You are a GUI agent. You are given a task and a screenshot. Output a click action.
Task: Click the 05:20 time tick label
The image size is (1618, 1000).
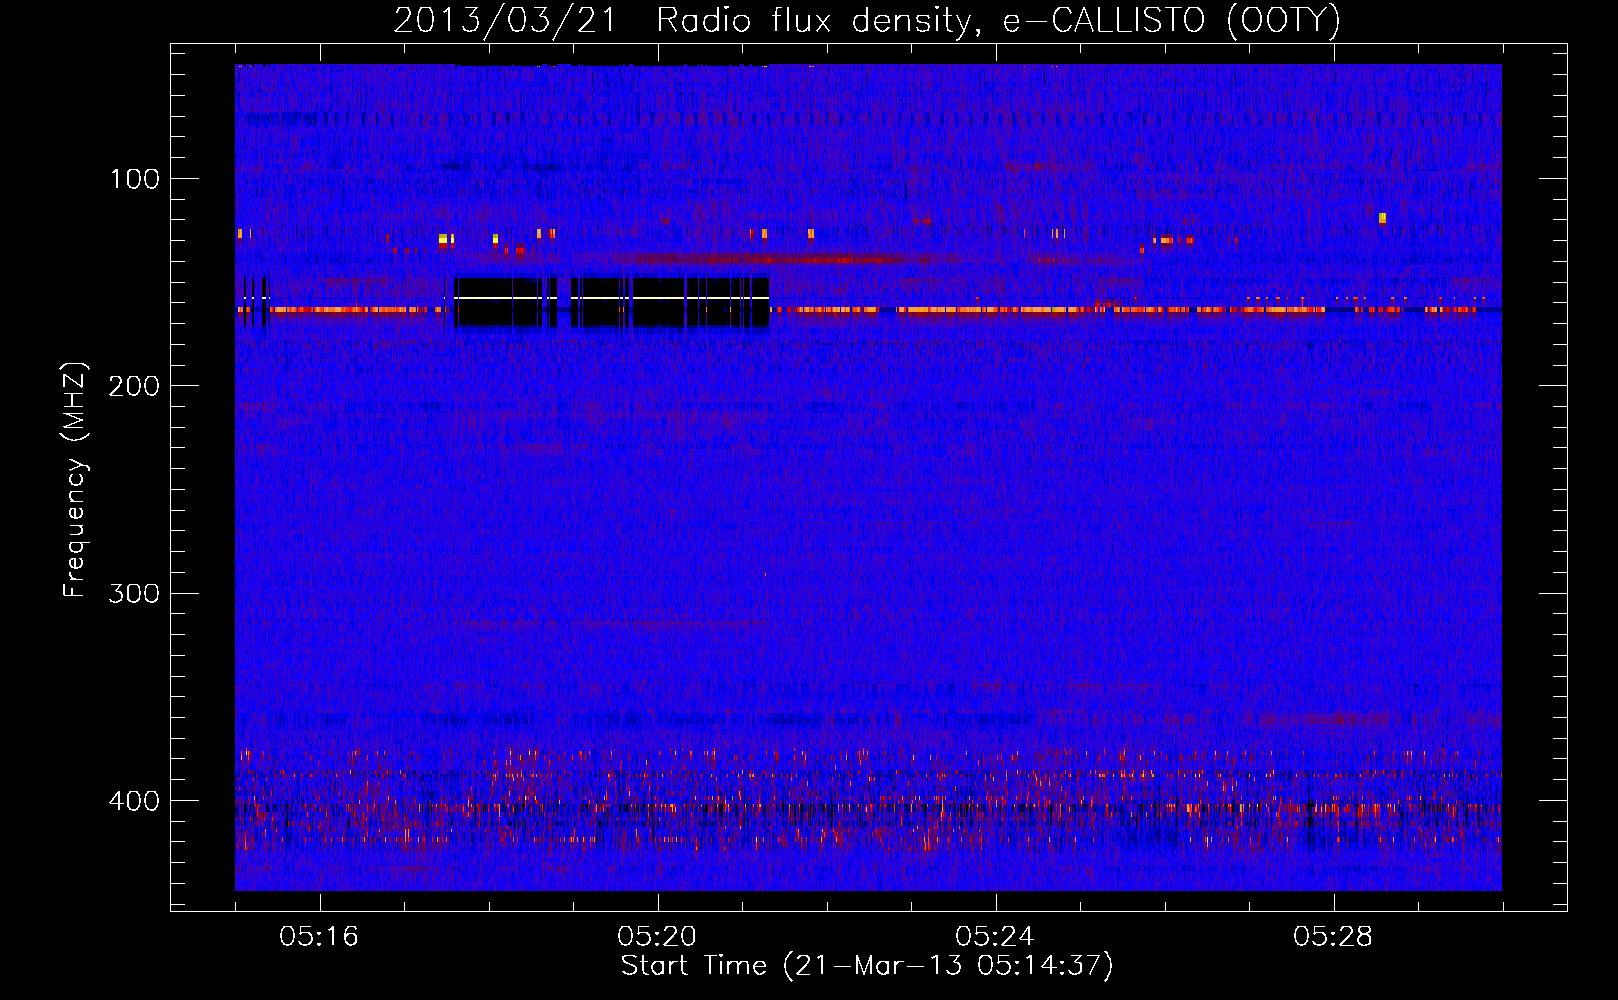[657, 937]
